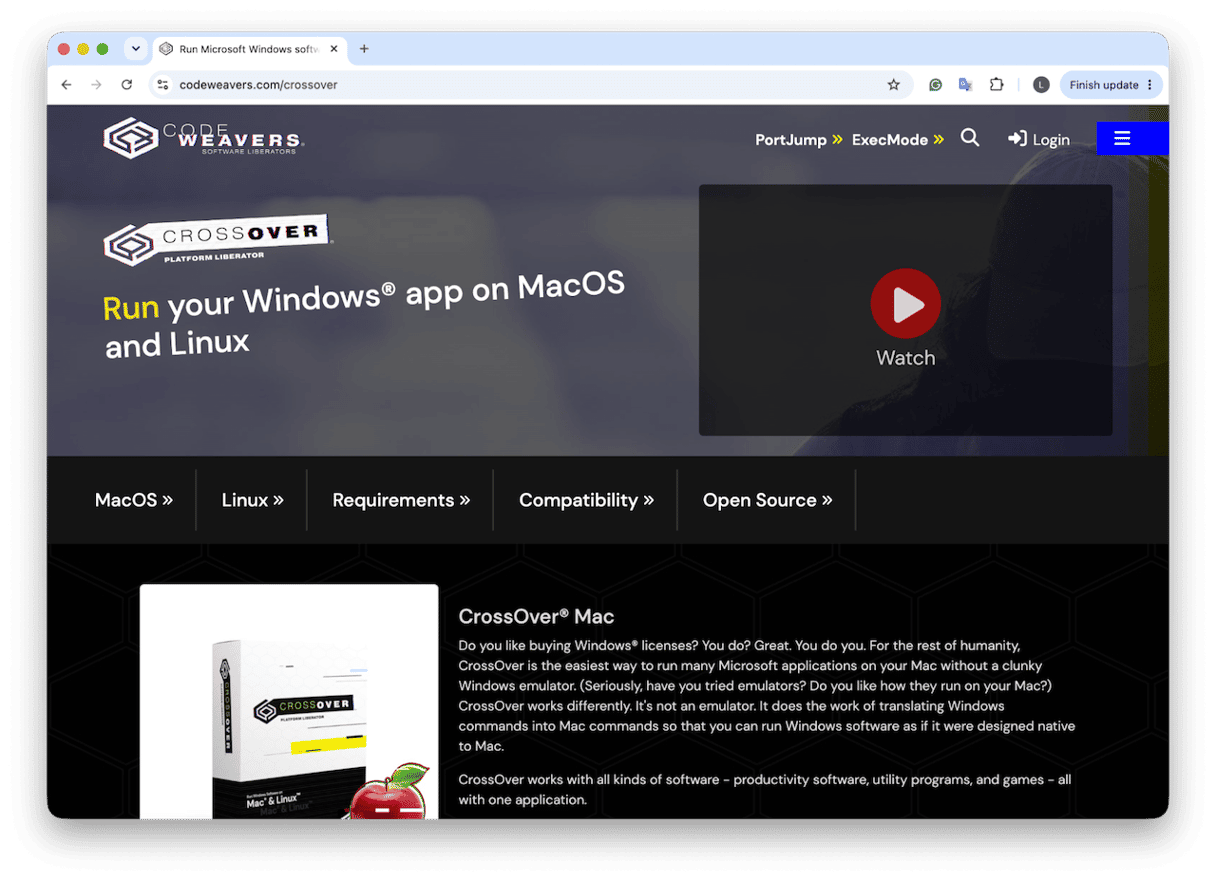Open the Open Source navigation item

point(768,500)
